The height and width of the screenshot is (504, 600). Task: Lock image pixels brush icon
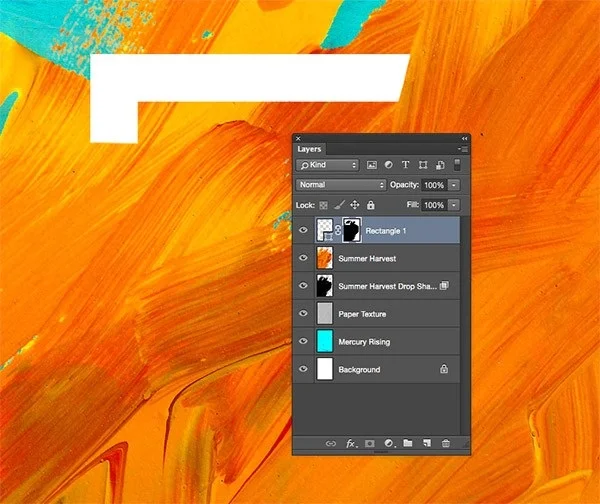339,205
